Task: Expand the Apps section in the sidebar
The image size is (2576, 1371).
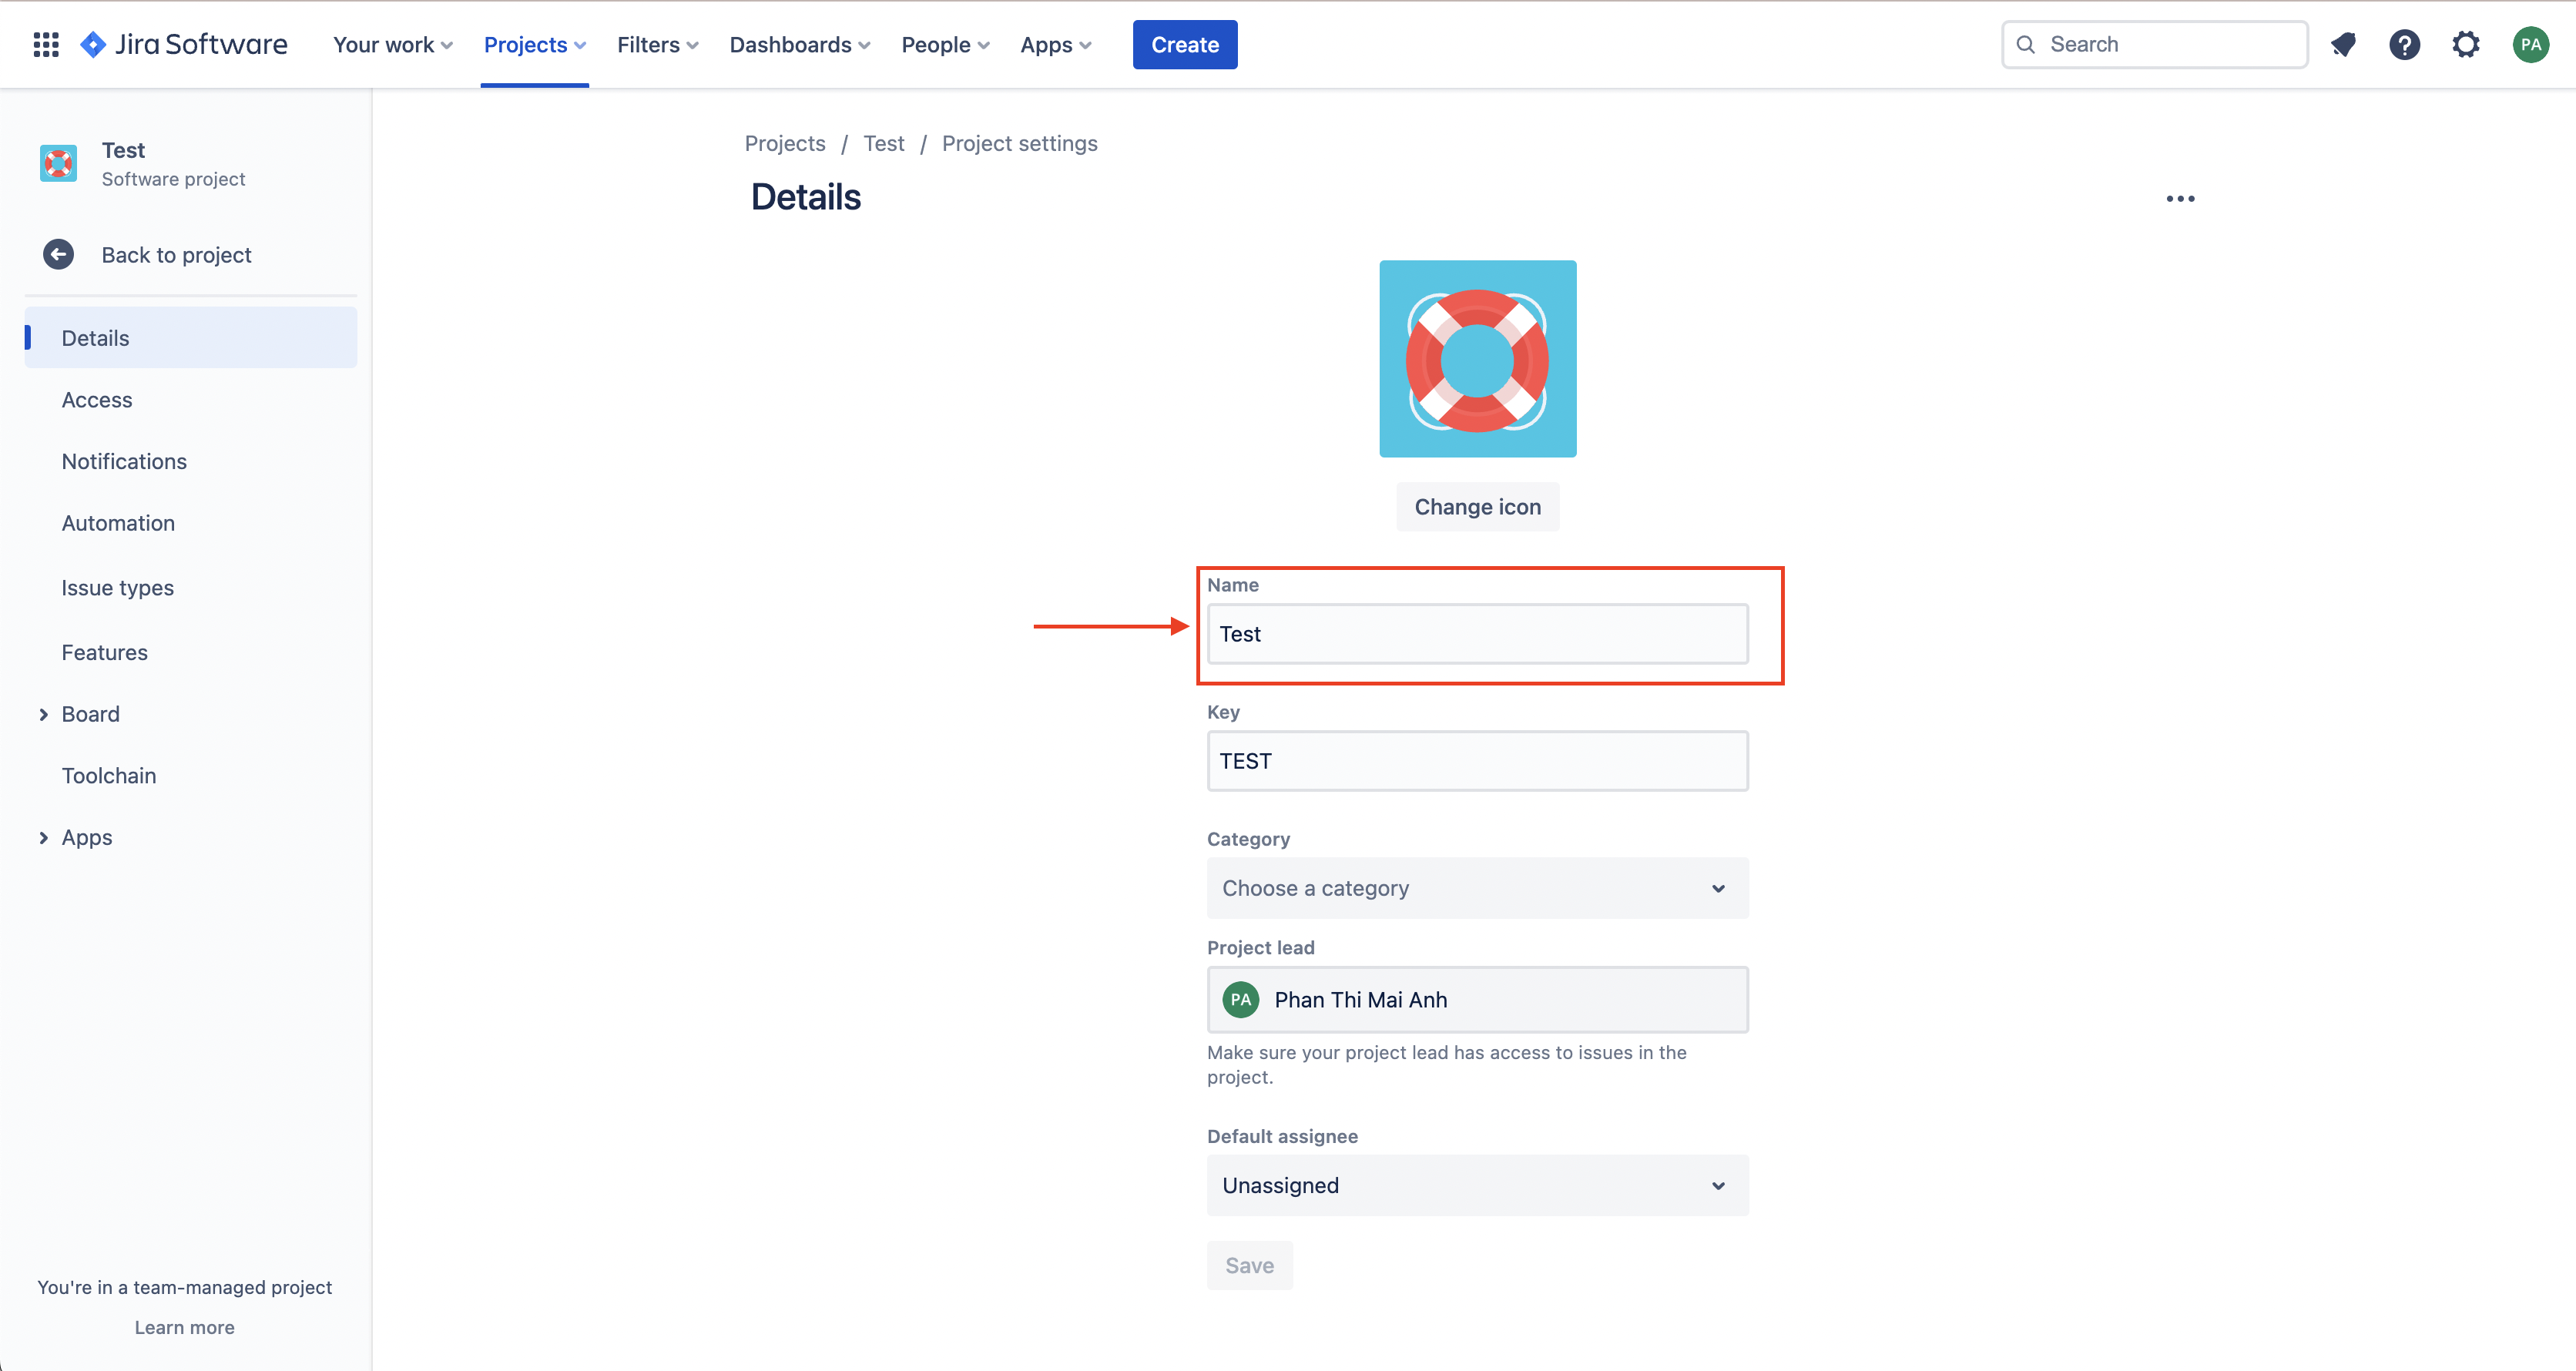Action: tap(44, 838)
